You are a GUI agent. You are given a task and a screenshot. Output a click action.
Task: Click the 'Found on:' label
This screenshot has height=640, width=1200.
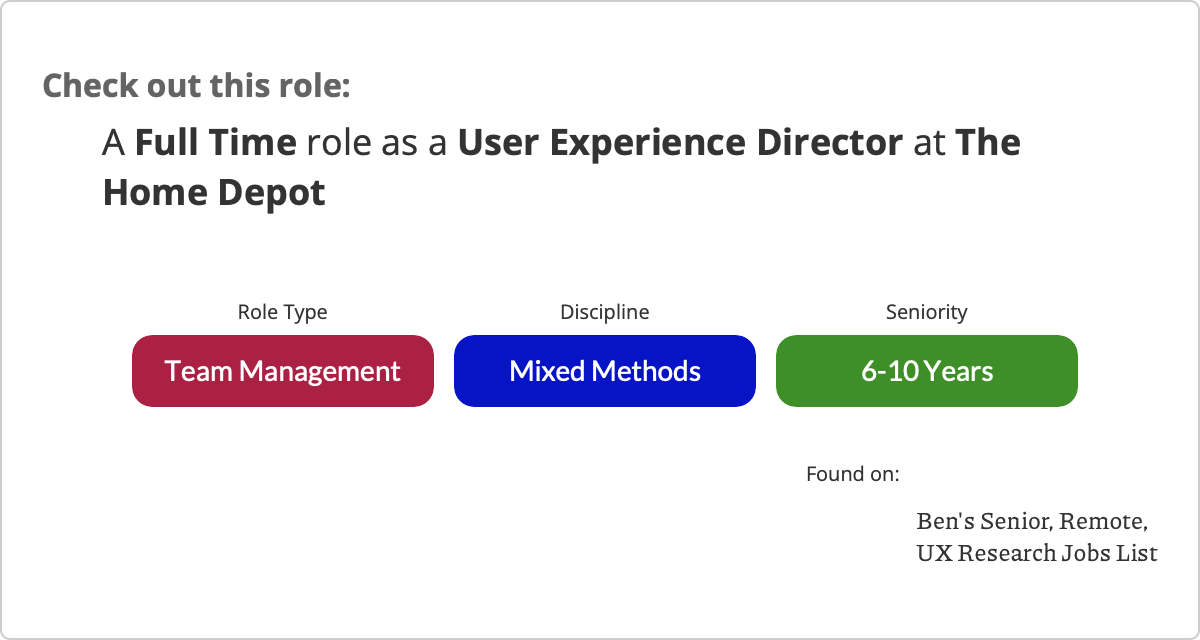pos(853,473)
